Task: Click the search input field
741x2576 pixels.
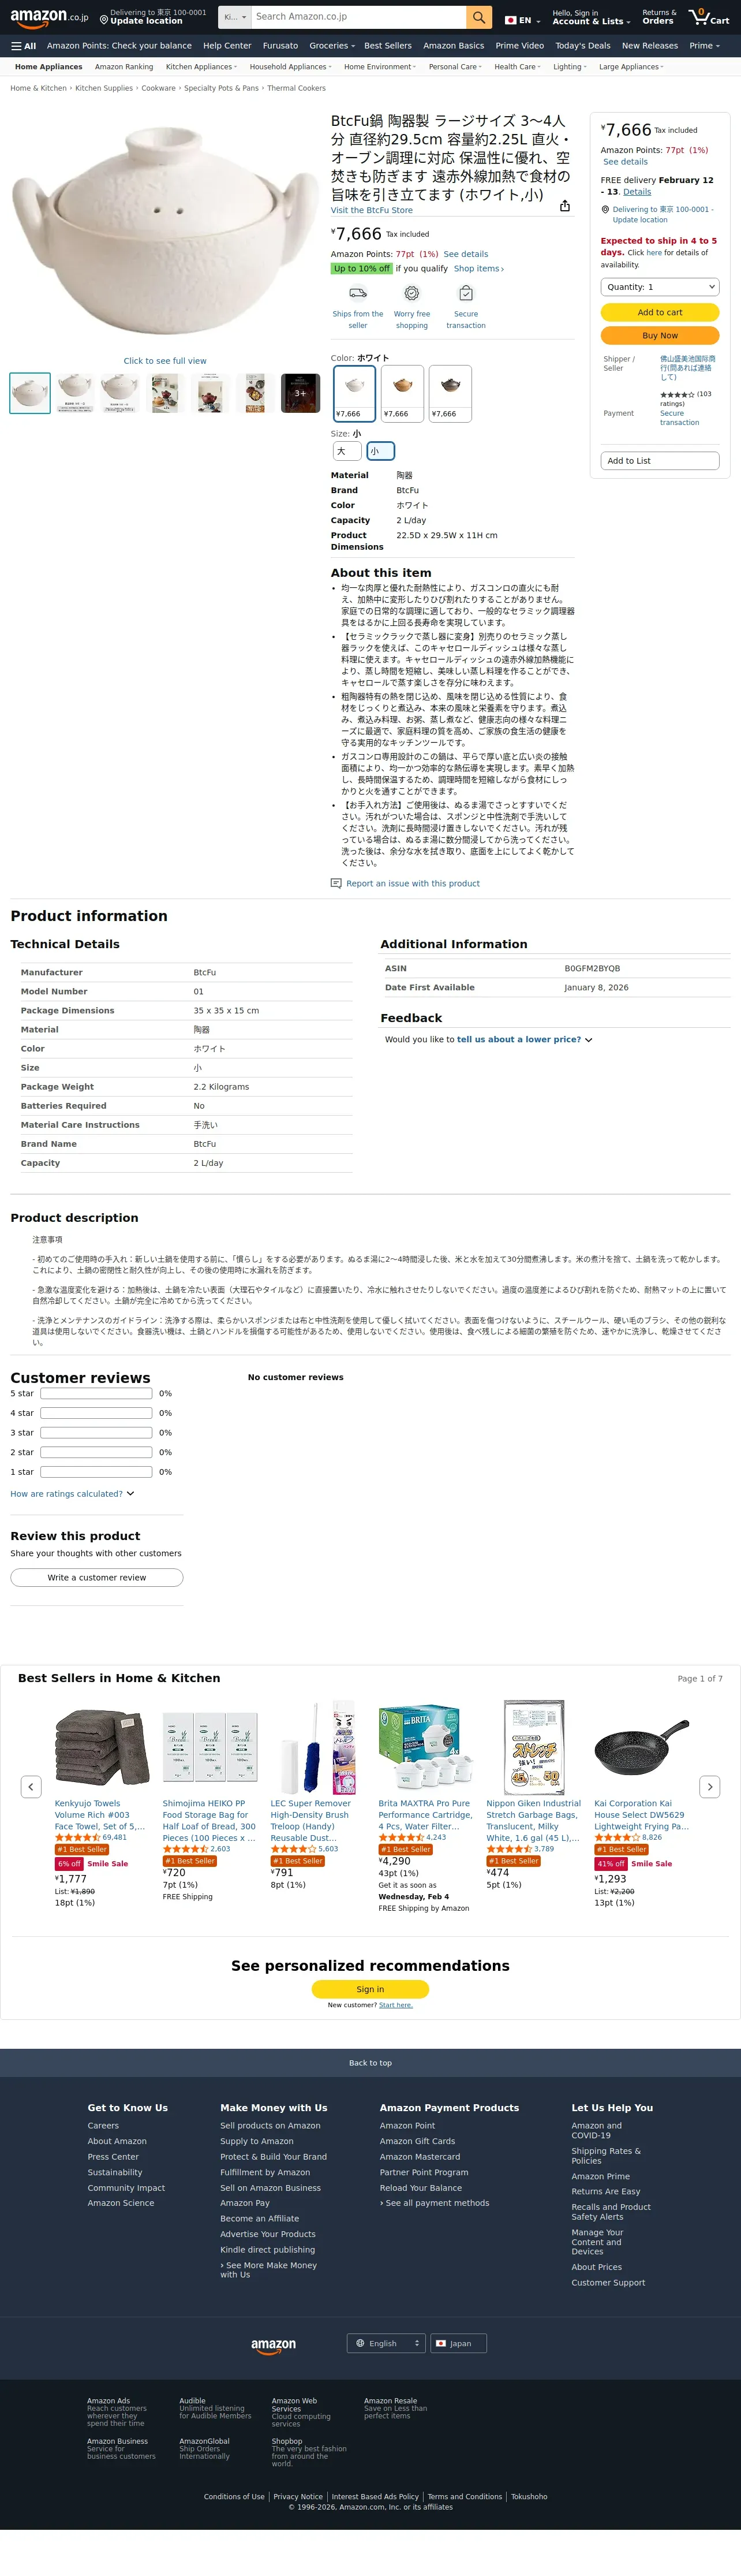Action: pos(358,17)
